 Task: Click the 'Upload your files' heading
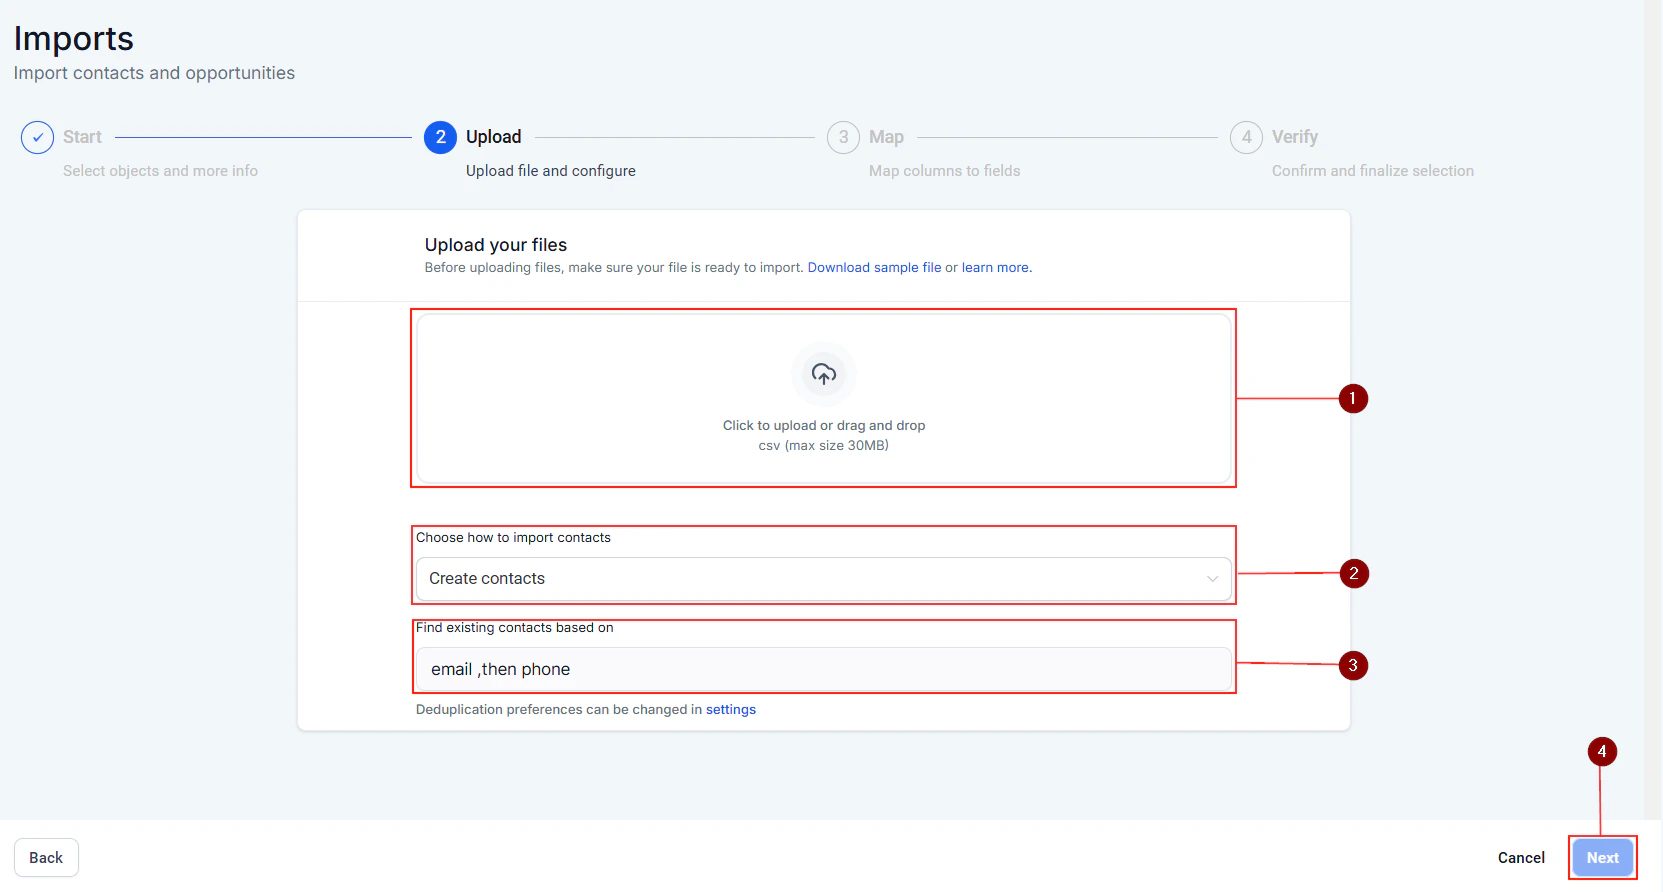496,245
